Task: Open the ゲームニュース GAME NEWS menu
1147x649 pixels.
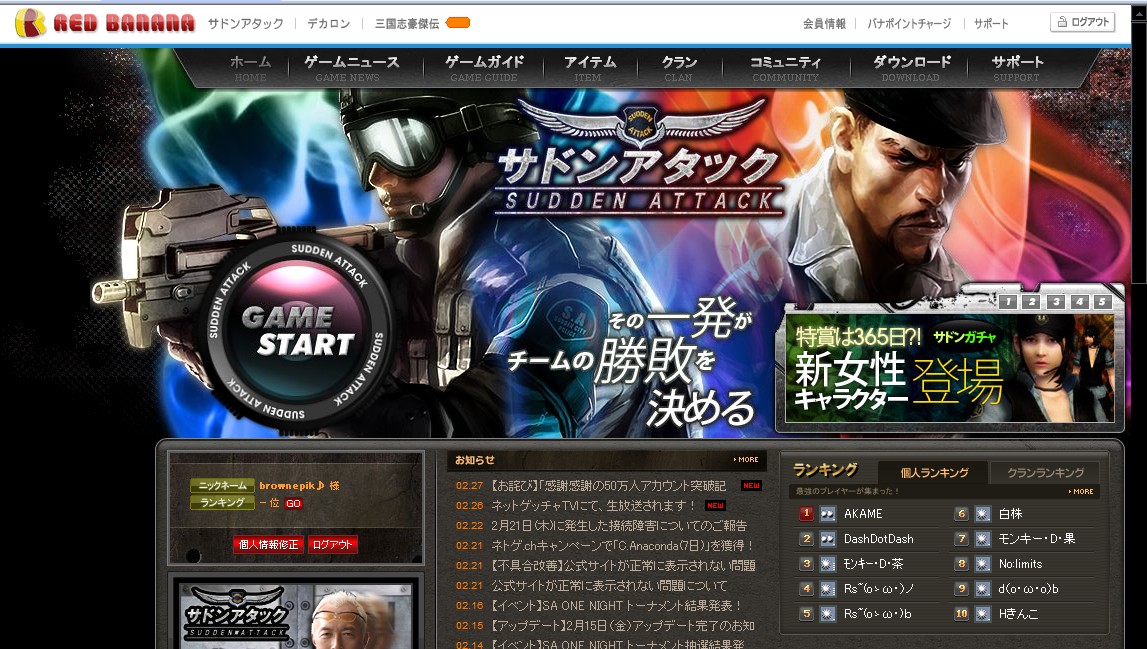Action: [352, 69]
